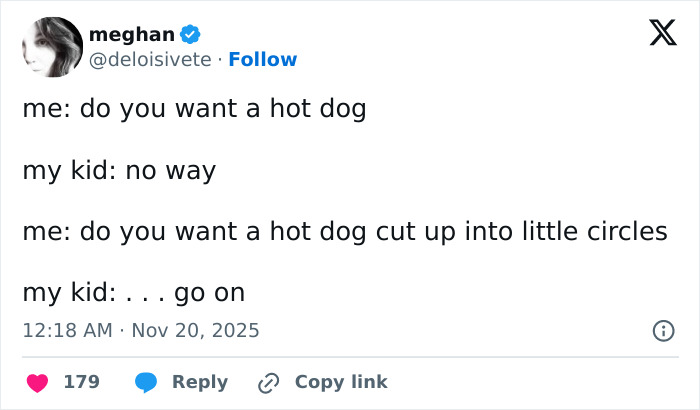The image size is (700, 410).
Task: Click the @deloisivete handle
Action: [150, 60]
